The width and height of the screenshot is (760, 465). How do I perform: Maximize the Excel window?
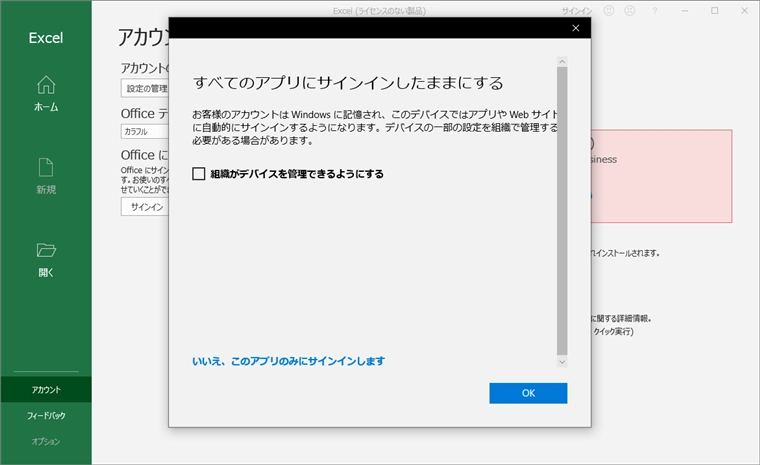714,11
